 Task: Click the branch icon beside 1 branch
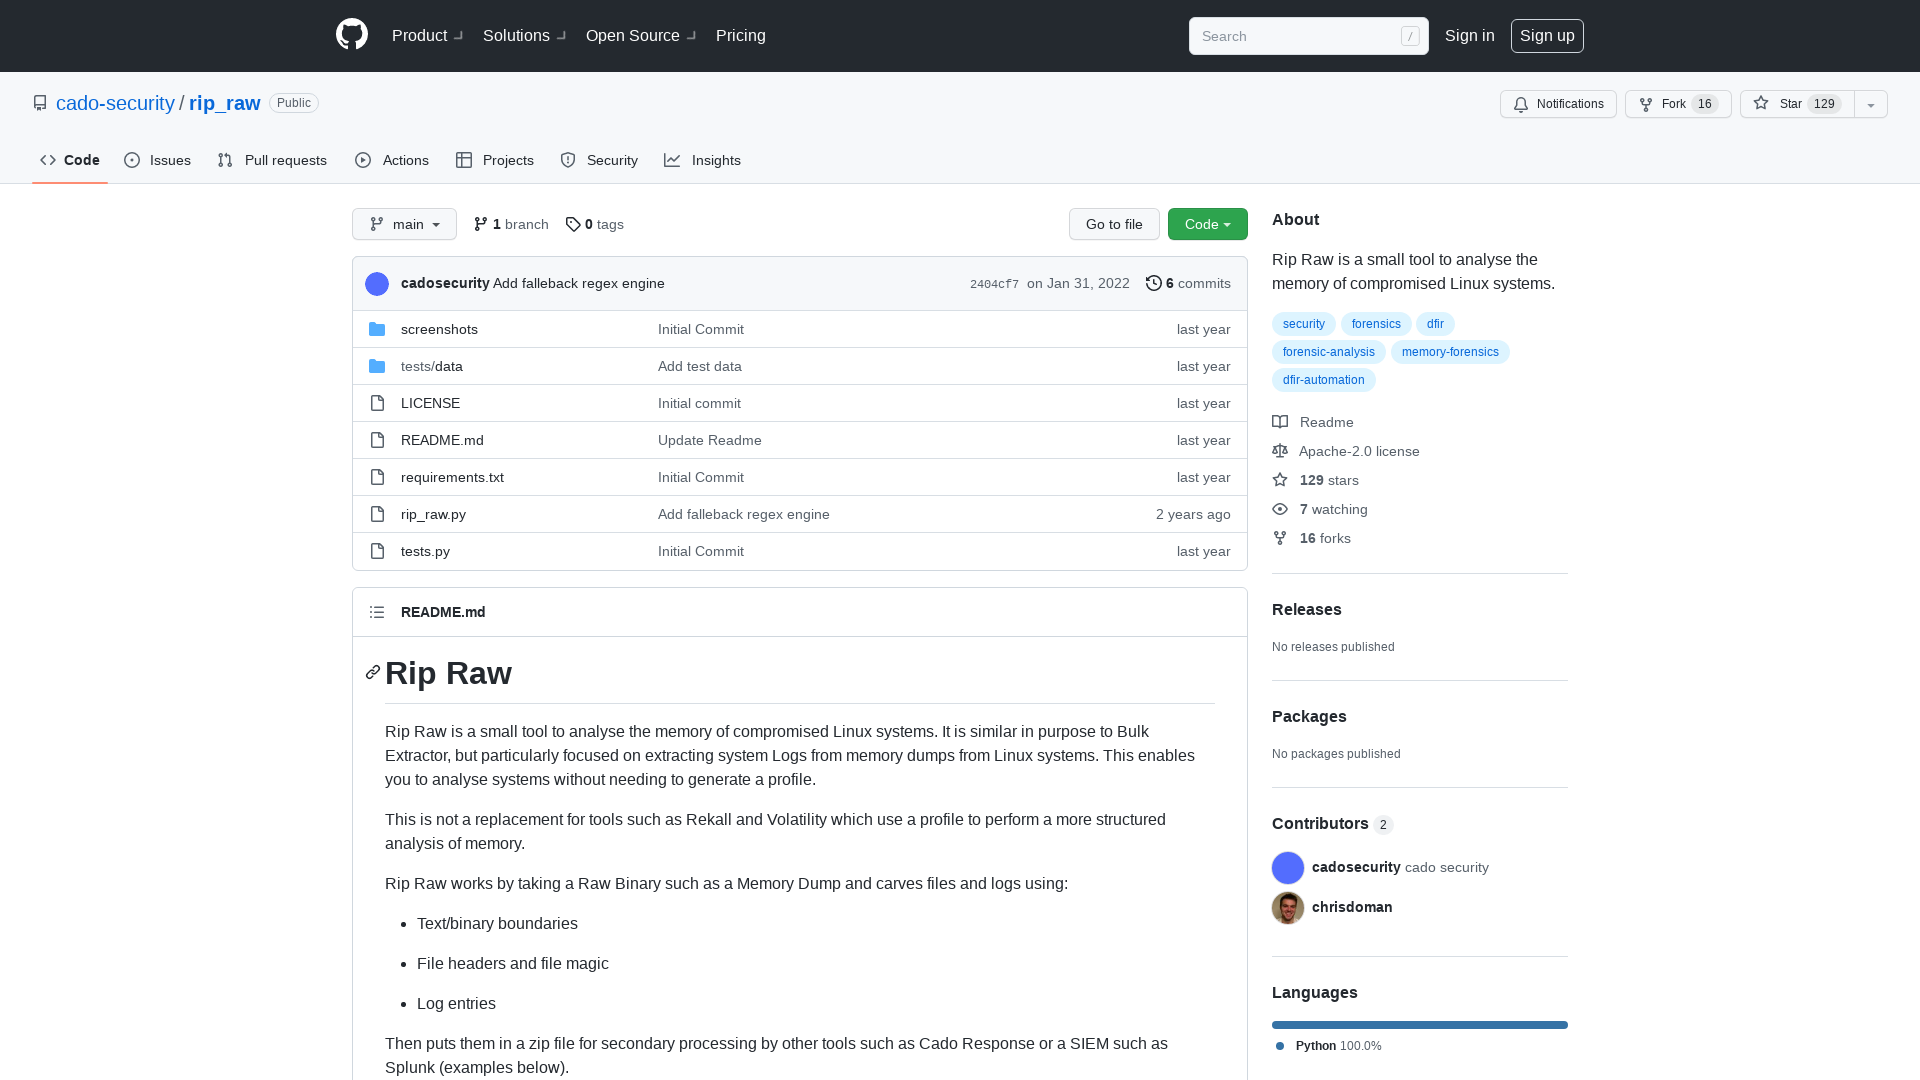click(481, 224)
